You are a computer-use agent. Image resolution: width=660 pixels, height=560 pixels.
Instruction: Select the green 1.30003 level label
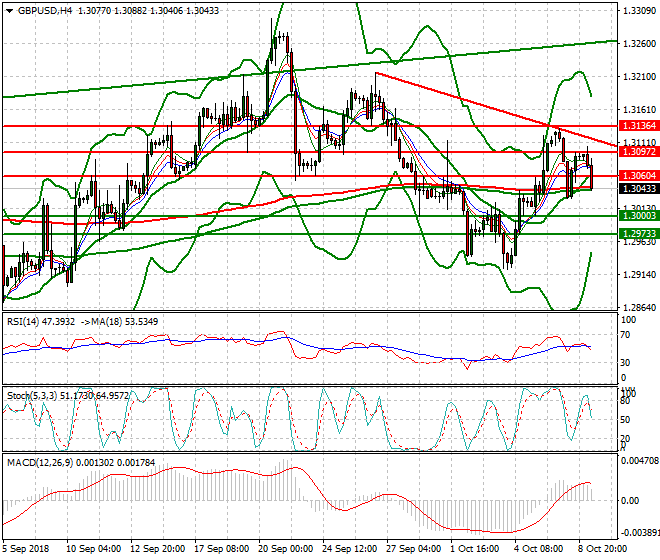[639, 216]
